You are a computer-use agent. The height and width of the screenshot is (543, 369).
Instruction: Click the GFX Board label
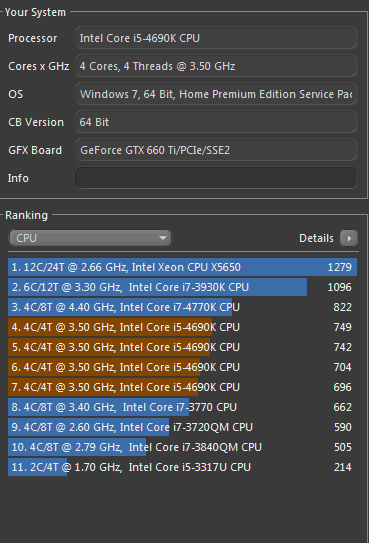tap(35, 150)
